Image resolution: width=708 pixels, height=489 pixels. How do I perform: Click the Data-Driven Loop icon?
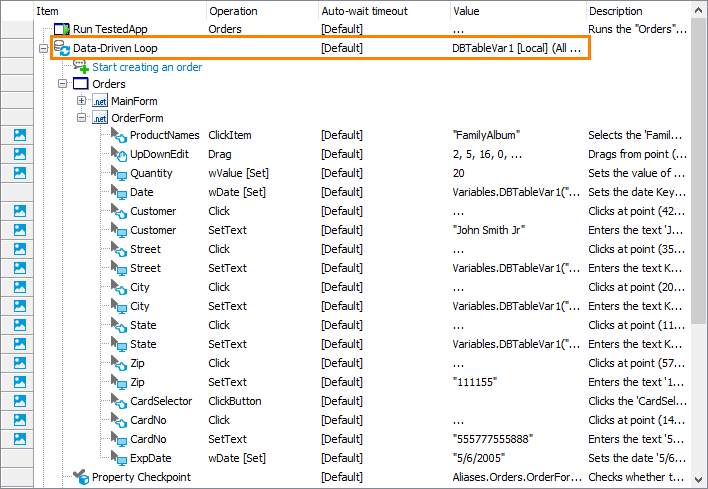coord(61,48)
